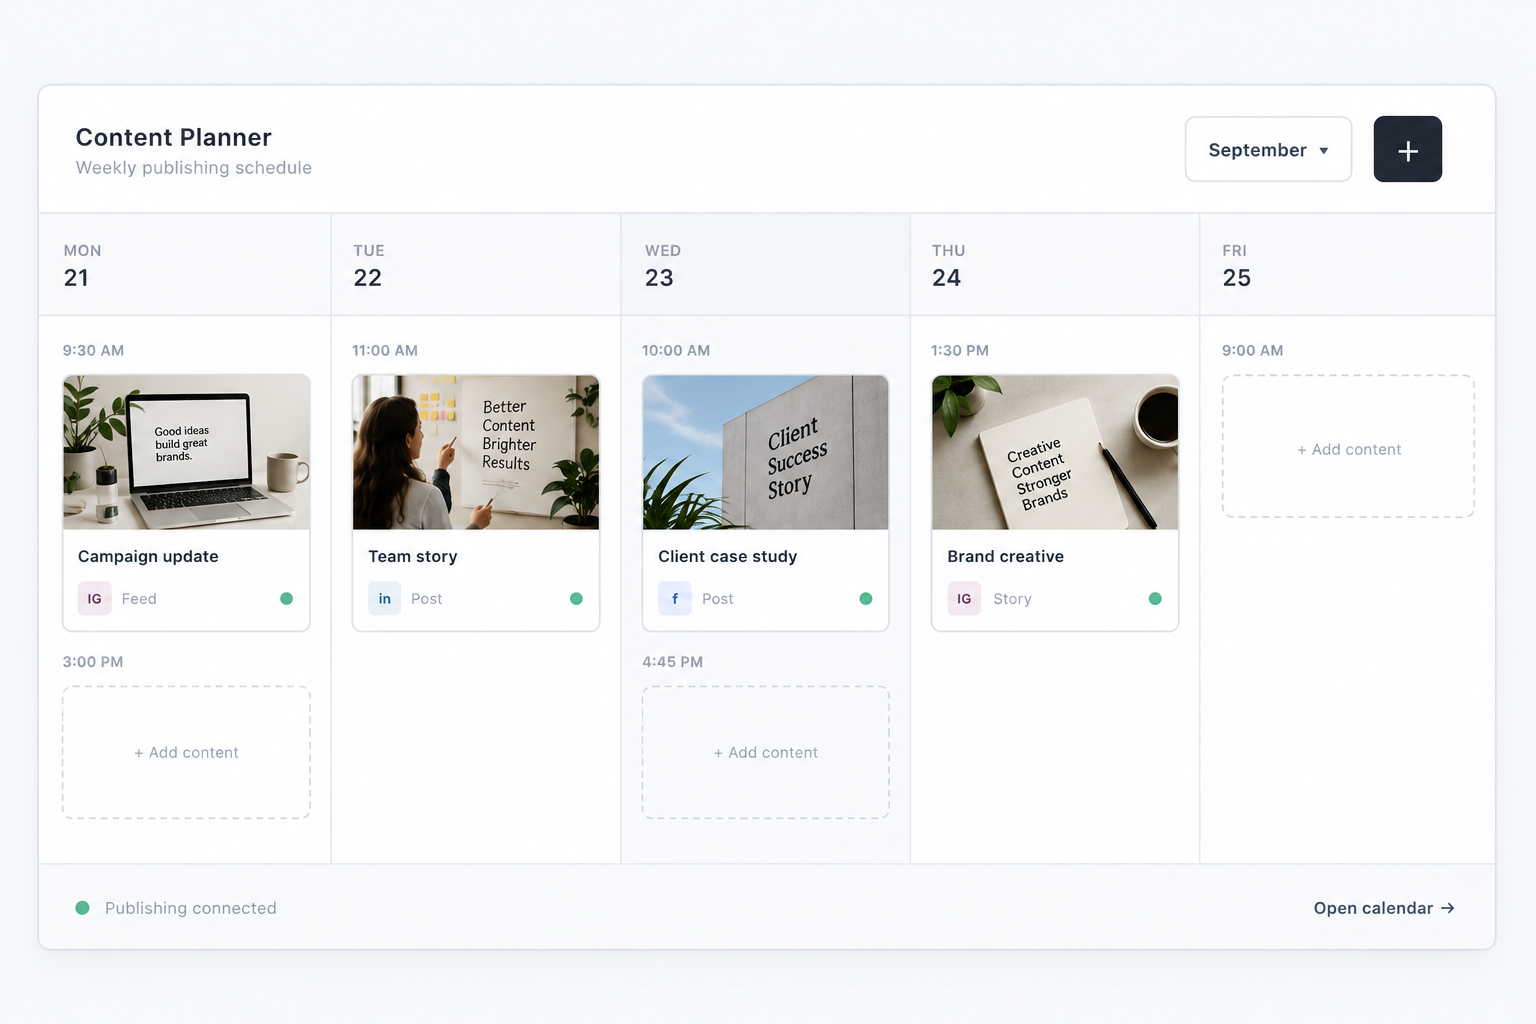Click the green Publishing connected indicator dot
The width and height of the screenshot is (1536, 1024).
point(83,907)
